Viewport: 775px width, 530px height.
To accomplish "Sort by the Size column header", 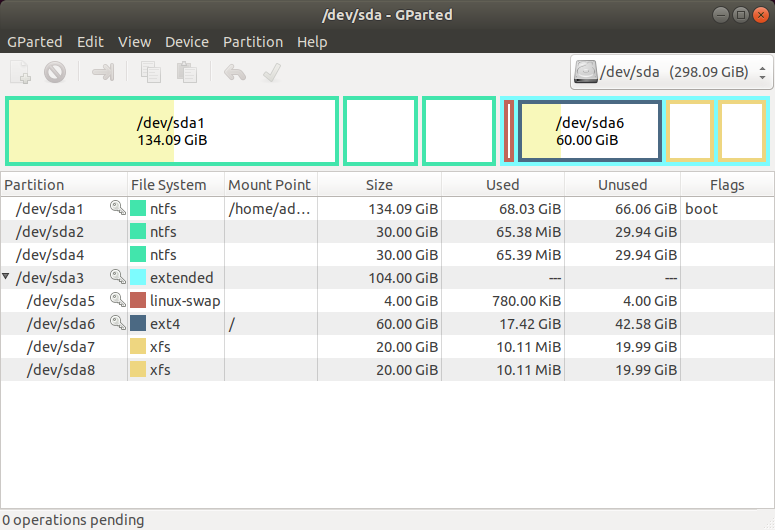I will coord(379,185).
